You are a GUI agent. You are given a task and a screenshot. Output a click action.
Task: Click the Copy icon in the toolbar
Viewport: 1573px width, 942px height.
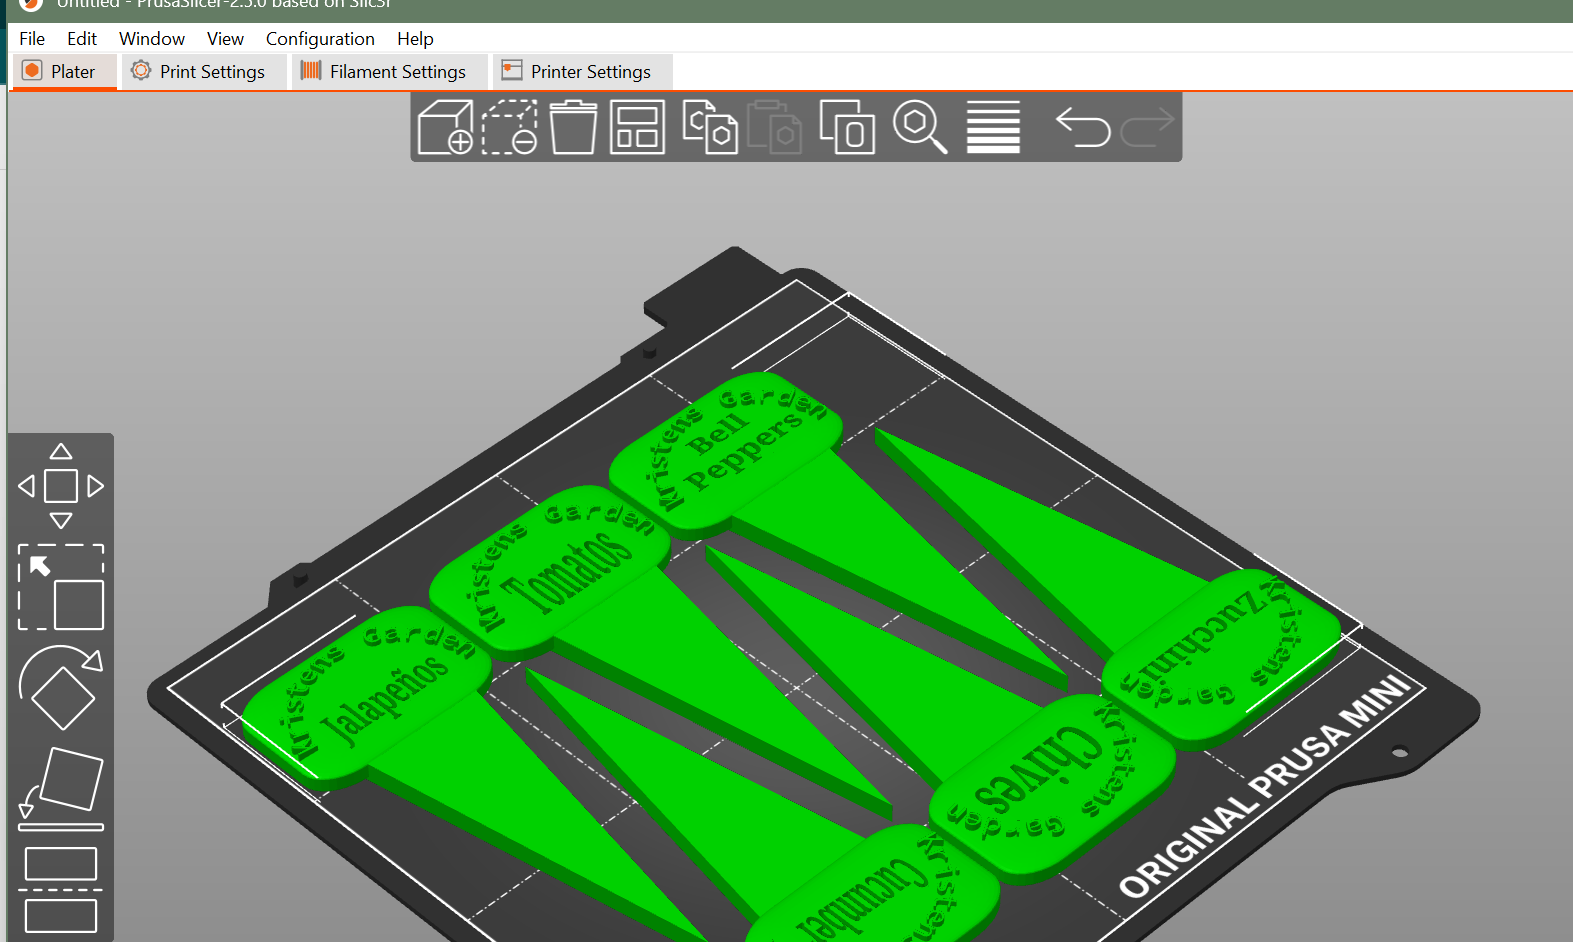(x=710, y=127)
